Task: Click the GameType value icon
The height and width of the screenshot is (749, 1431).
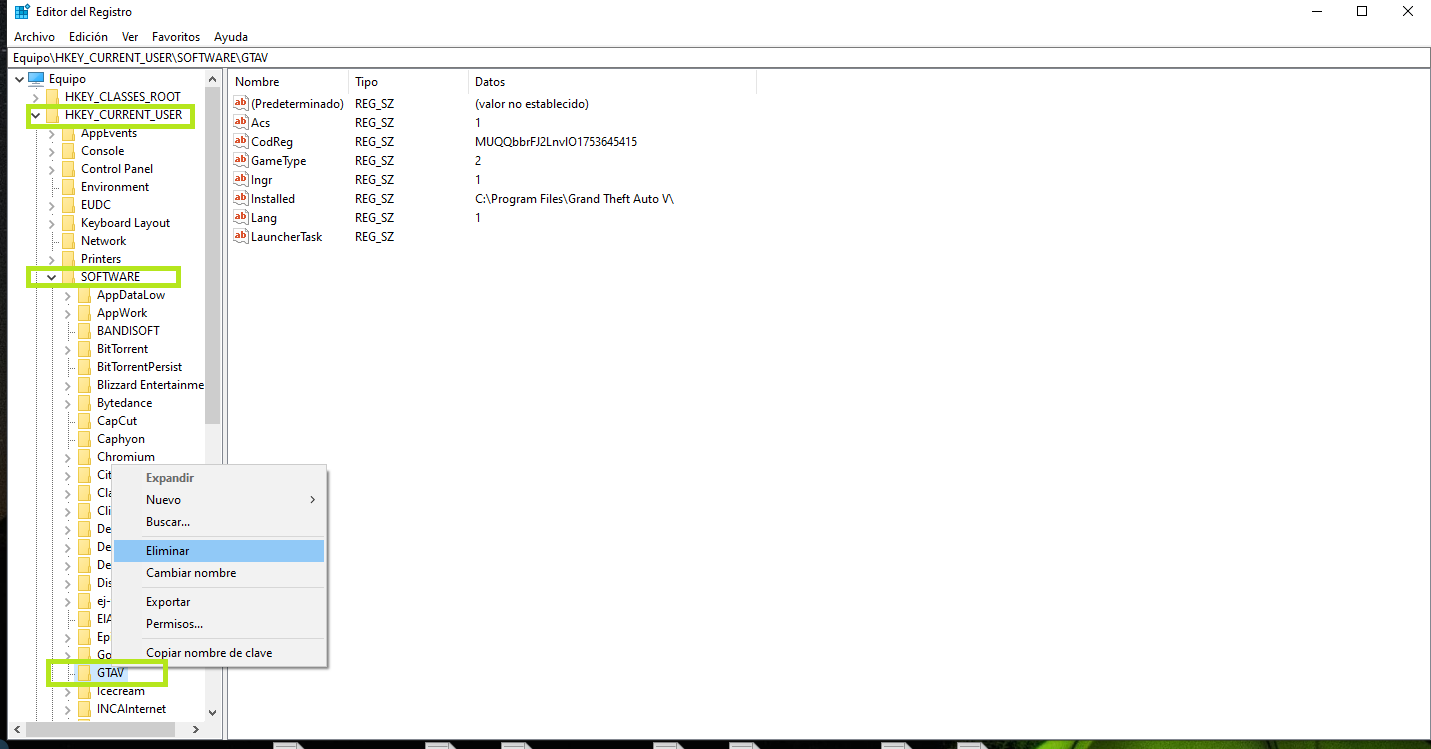Action: click(240, 161)
